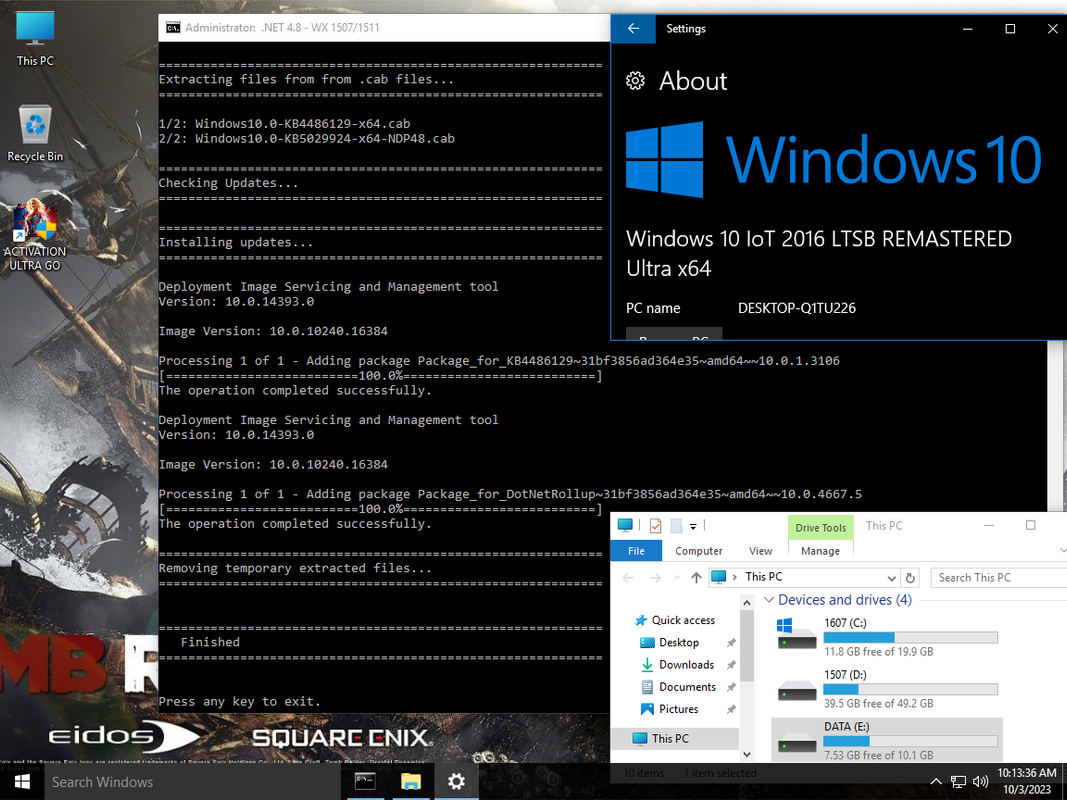Show hidden tray icons chevron
Screen dimensions: 1067x800
(x=936, y=782)
